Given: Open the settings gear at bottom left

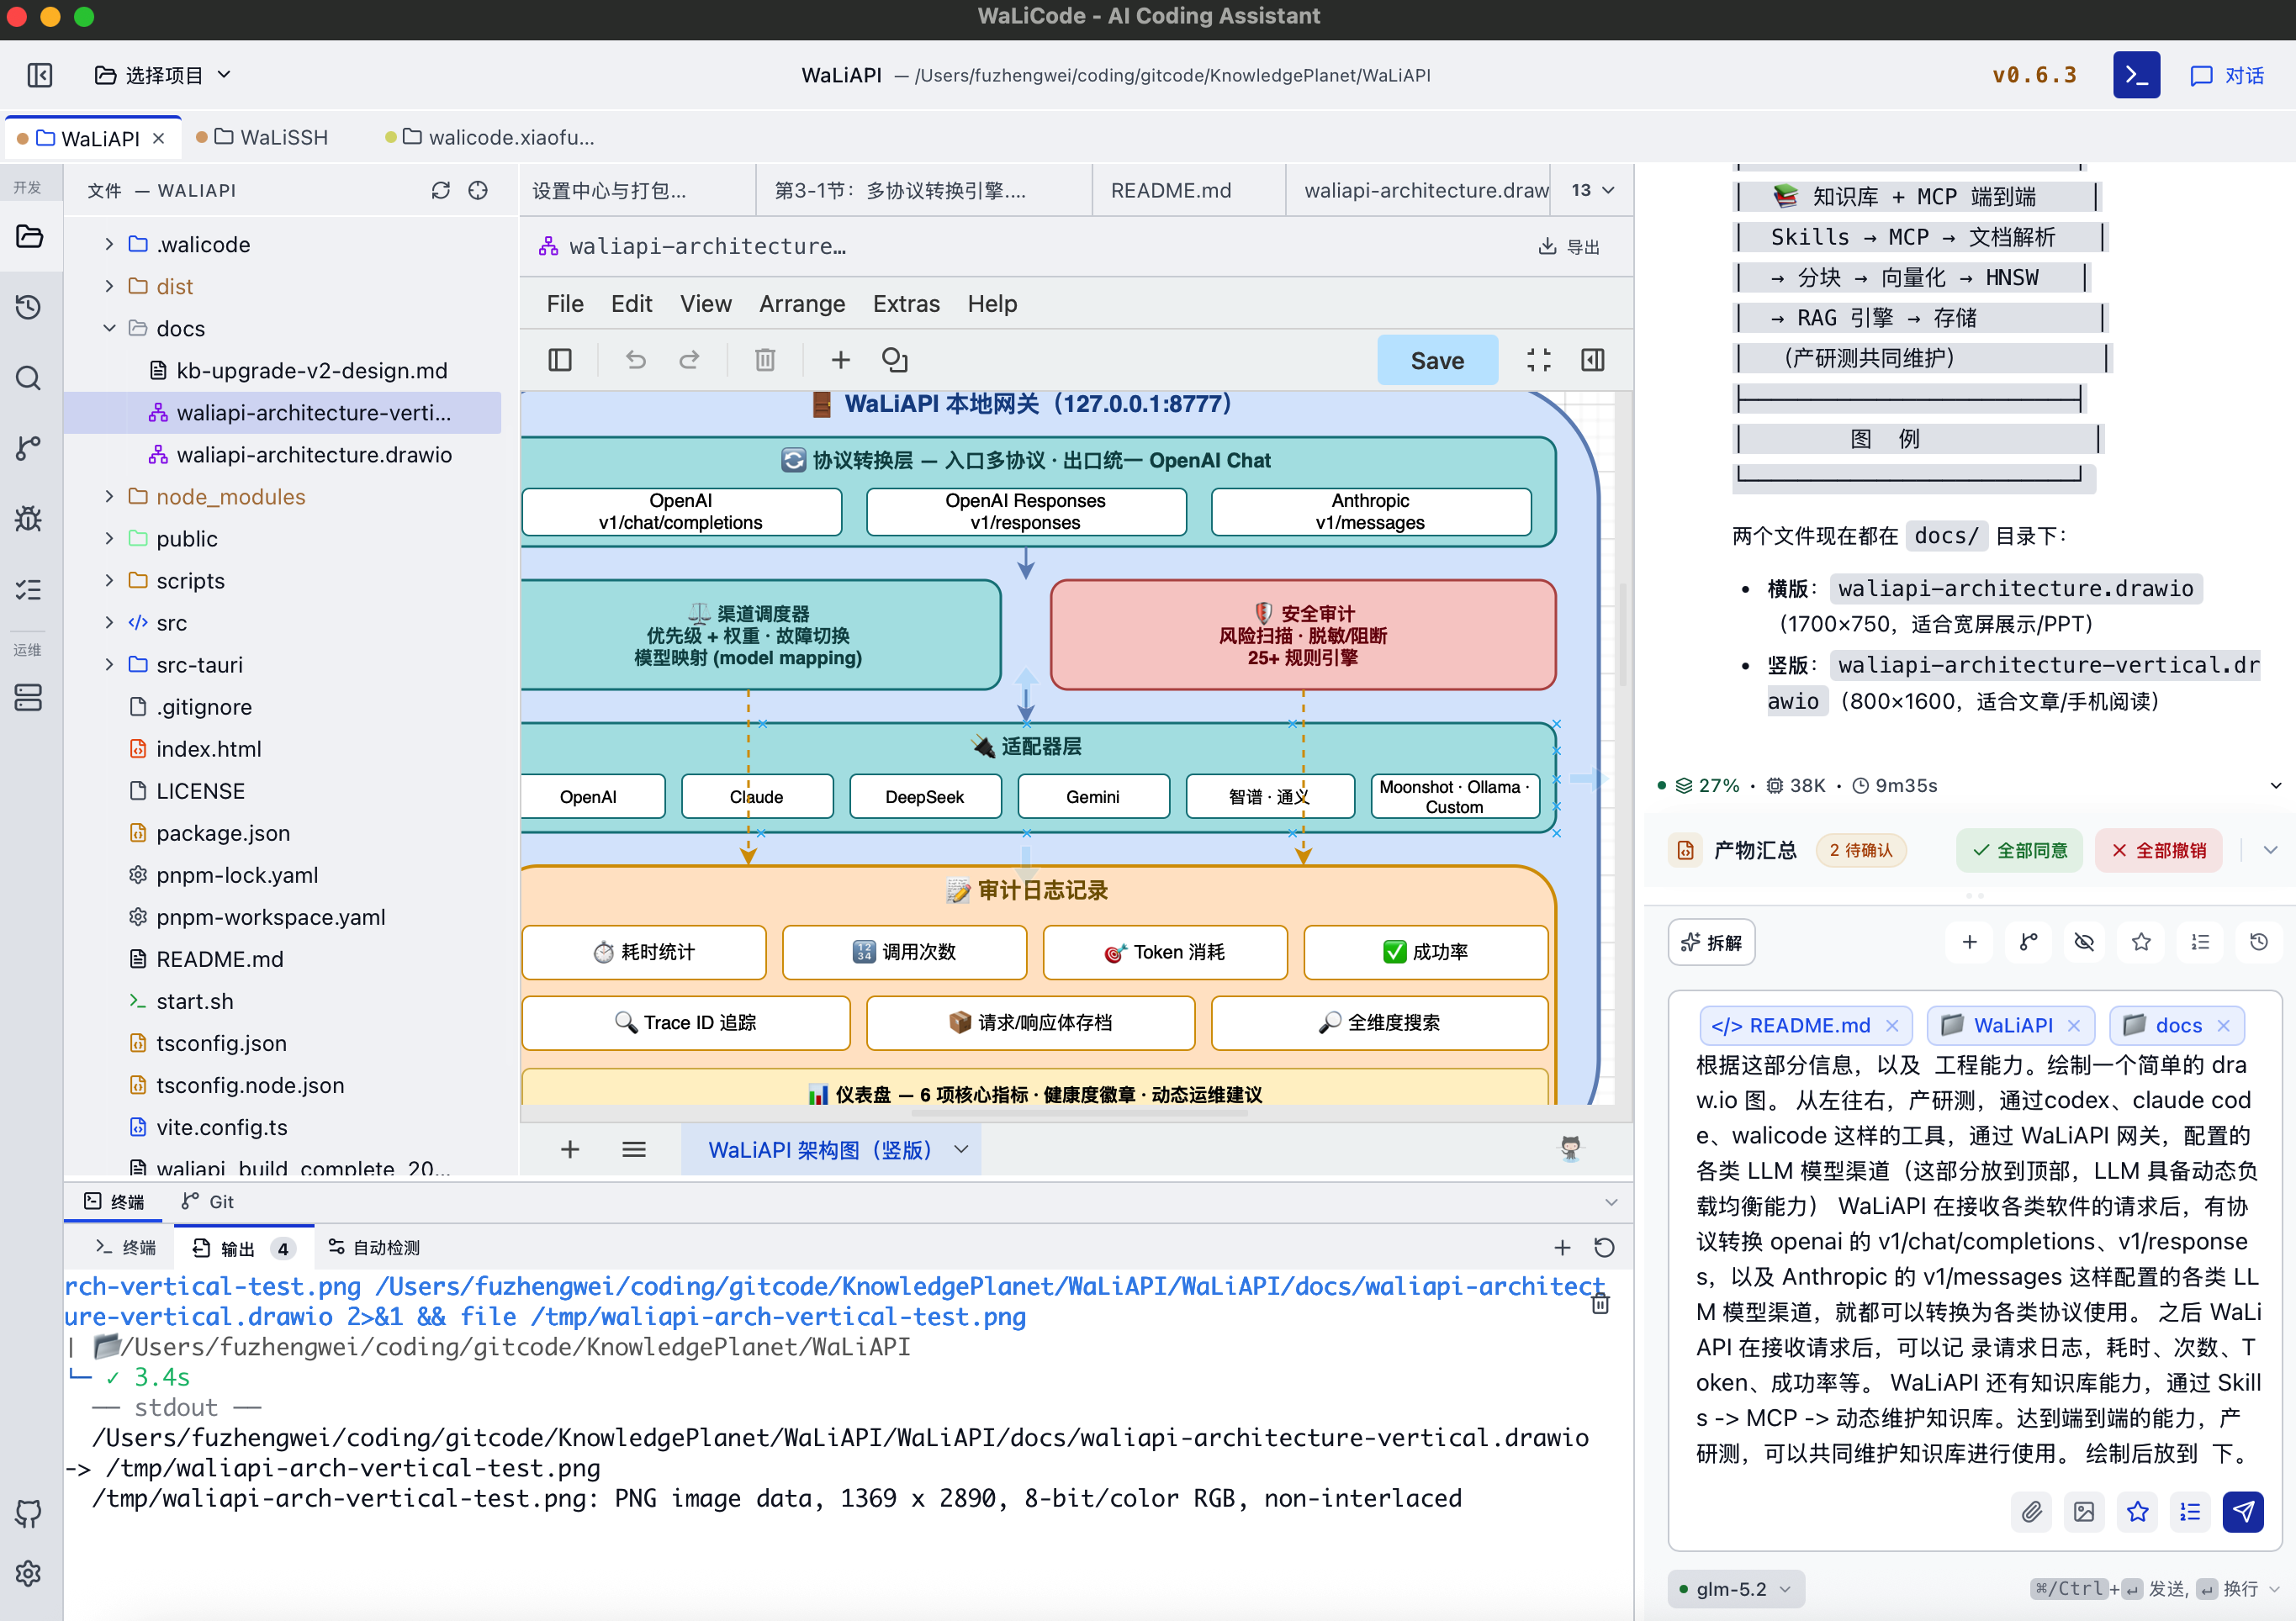Looking at the screenshot, I should [x=29, y=1573].
